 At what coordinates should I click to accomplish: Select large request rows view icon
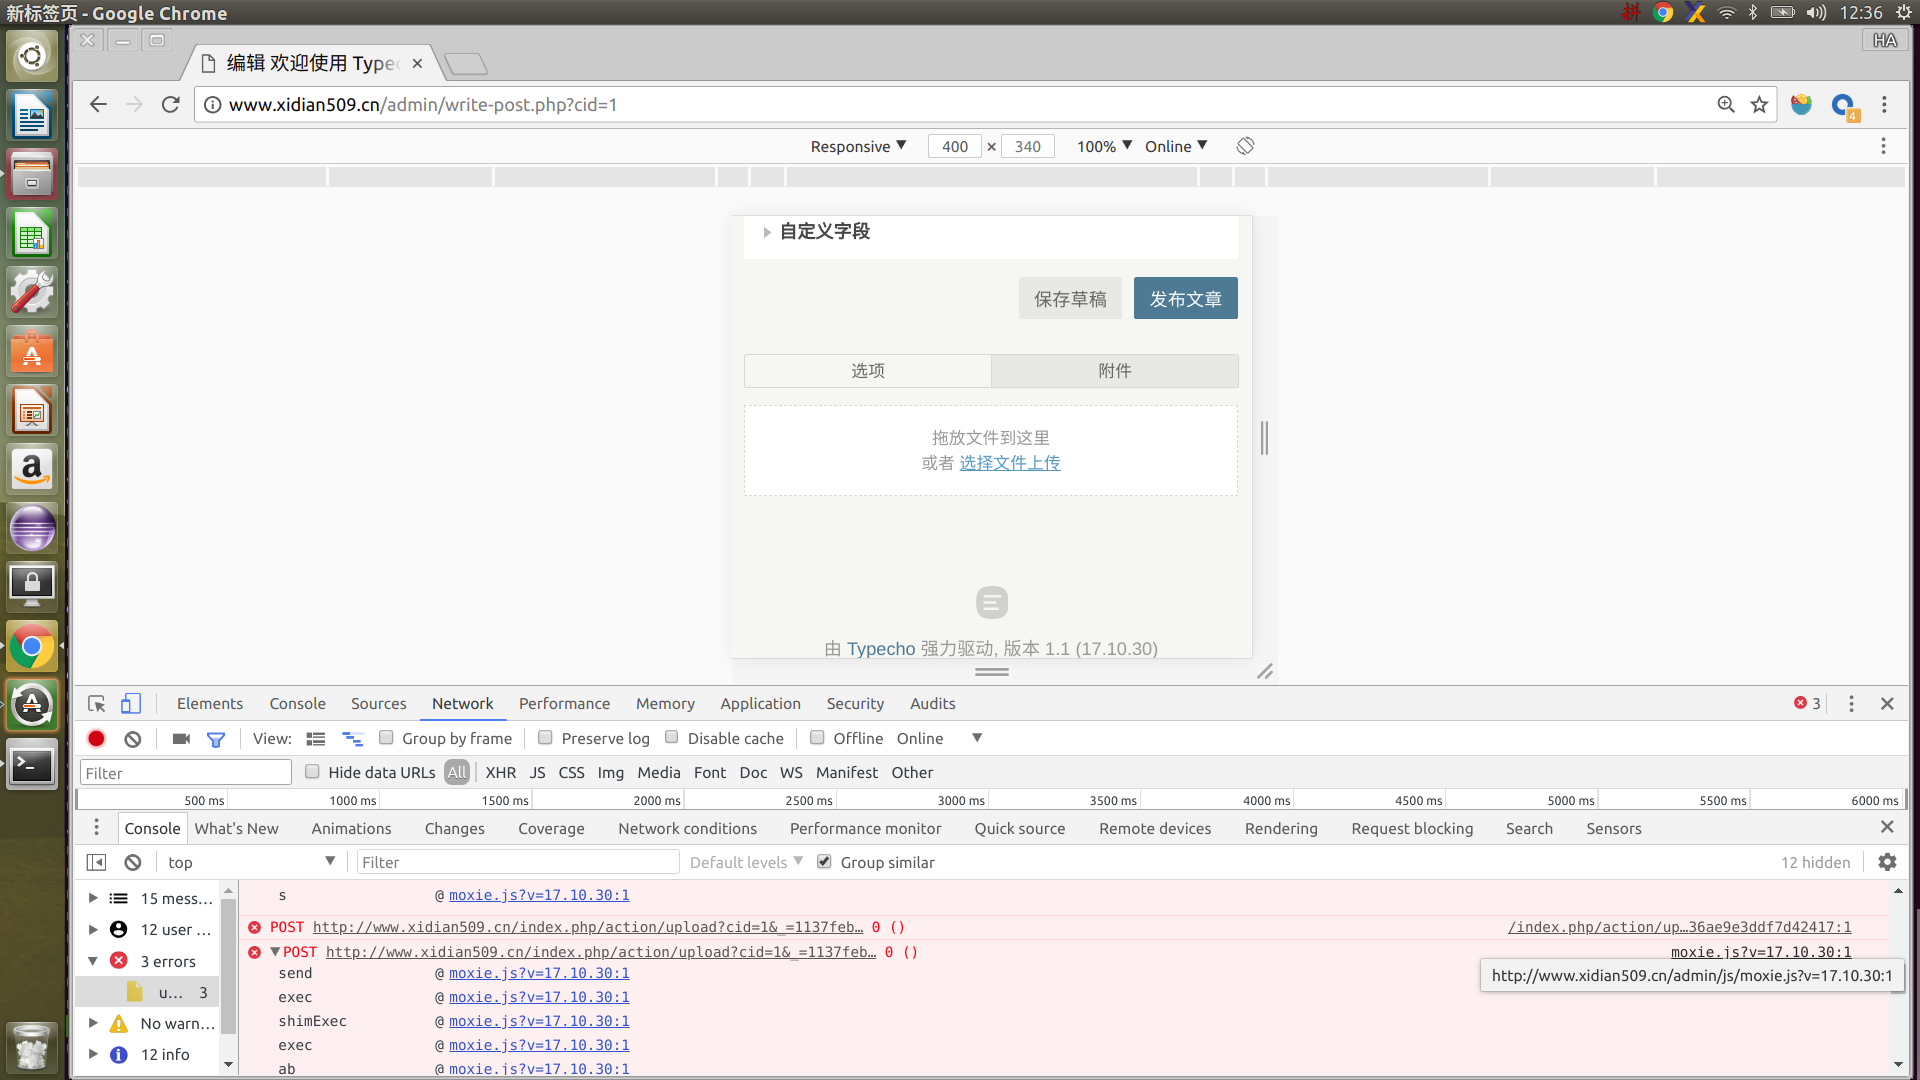click(x=316, y=739)
